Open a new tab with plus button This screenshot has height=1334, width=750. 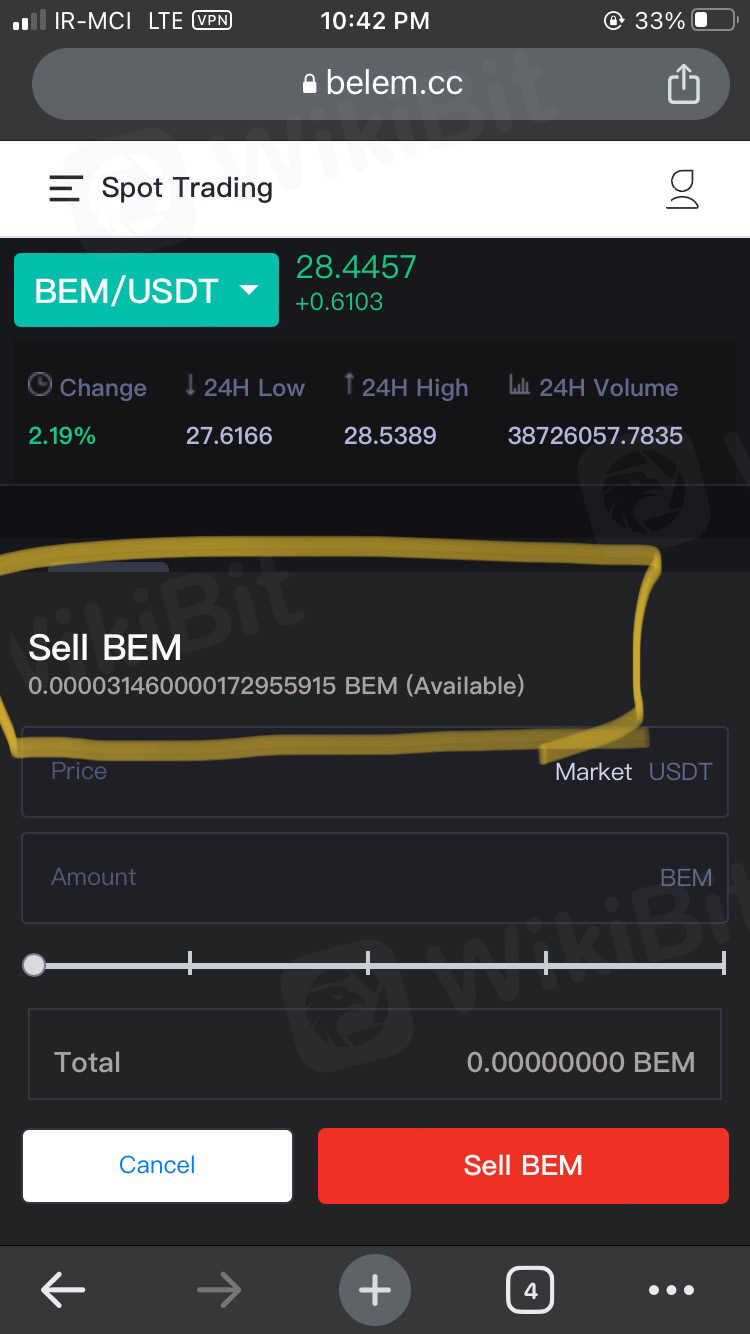pos(375,1290)
